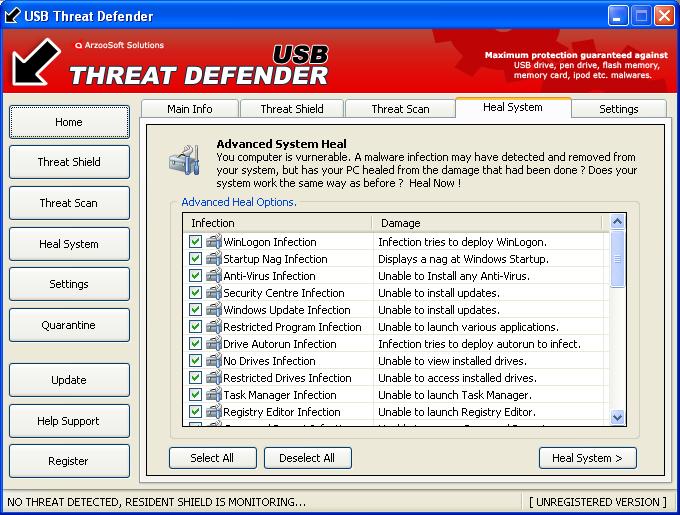The width and height of the screenshot is (680, 515).
Task: Click the Infection column header
Action: click(x=278, y=223)
